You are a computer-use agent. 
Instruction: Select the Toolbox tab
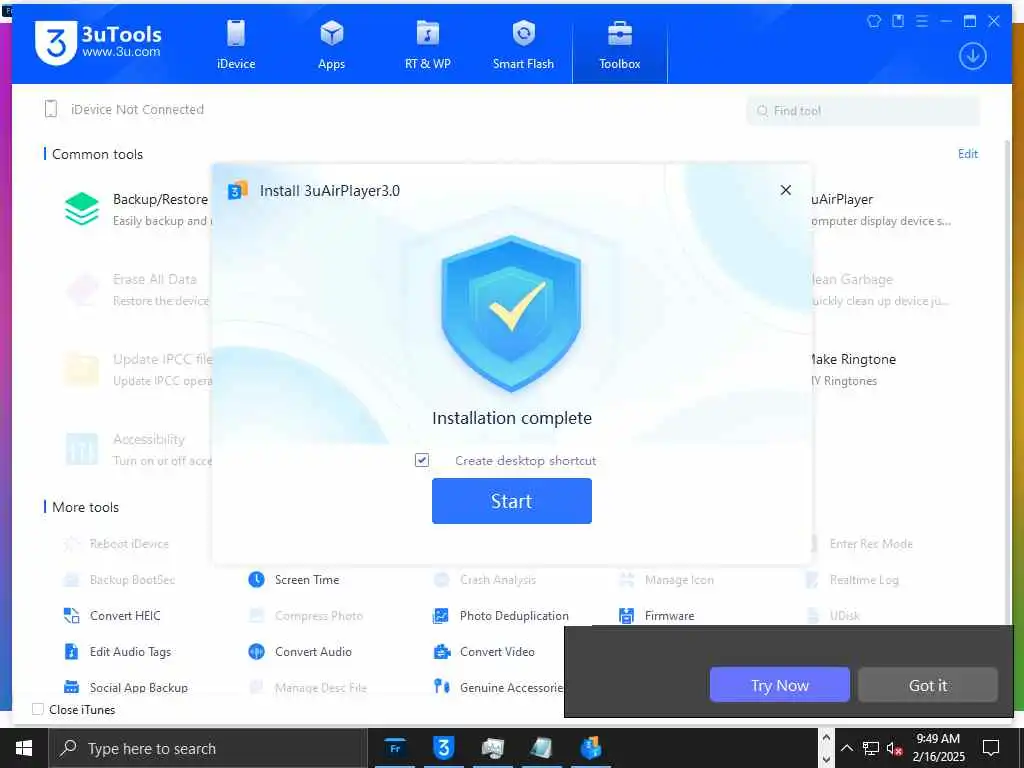pos(620,44)
